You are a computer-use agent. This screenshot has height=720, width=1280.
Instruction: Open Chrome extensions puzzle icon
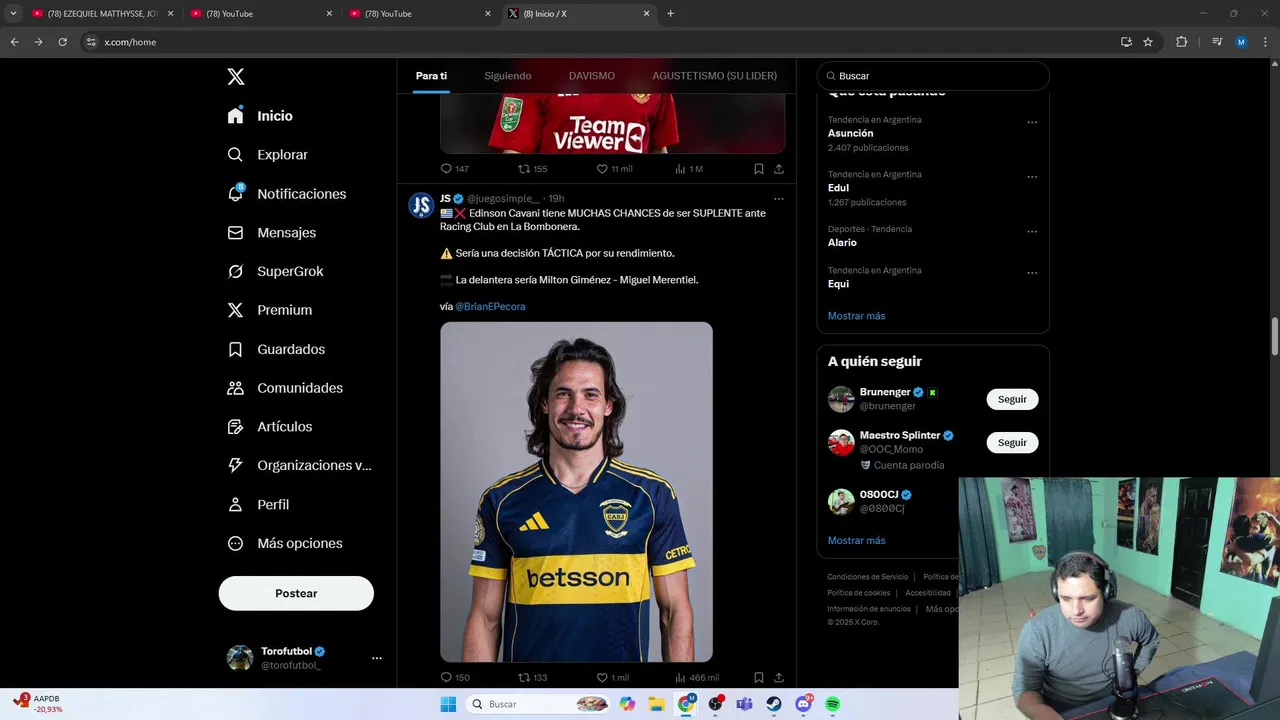pyautogui.click(x=1181, y=42)
